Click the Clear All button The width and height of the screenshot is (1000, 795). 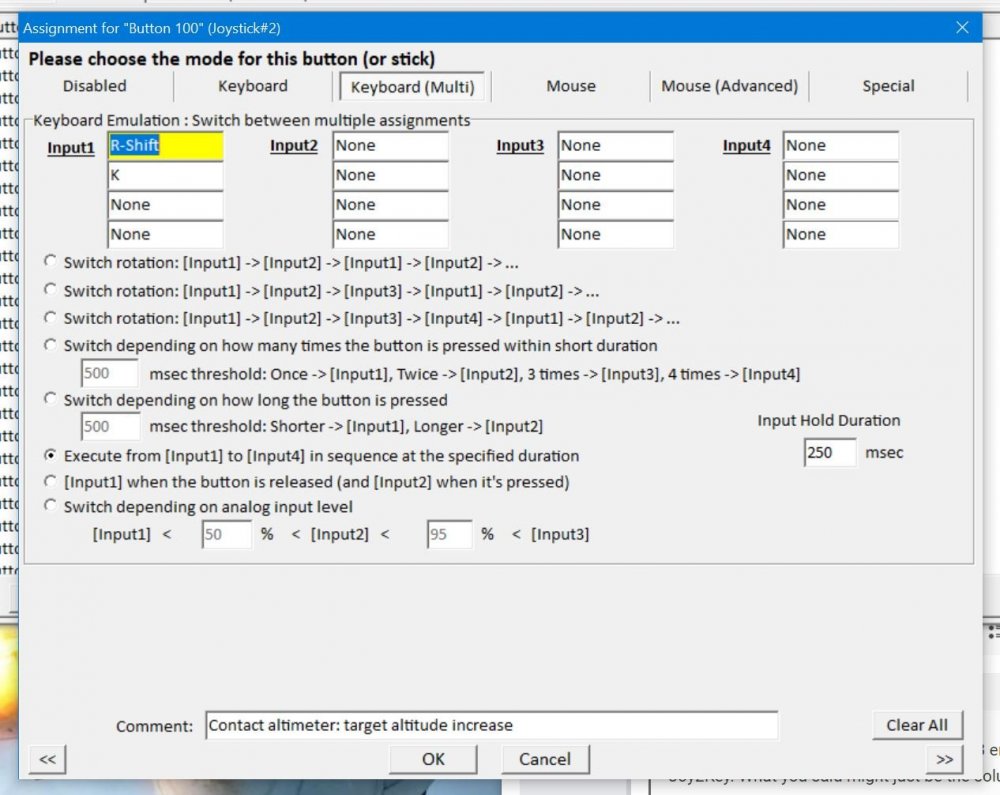[916, 725]
